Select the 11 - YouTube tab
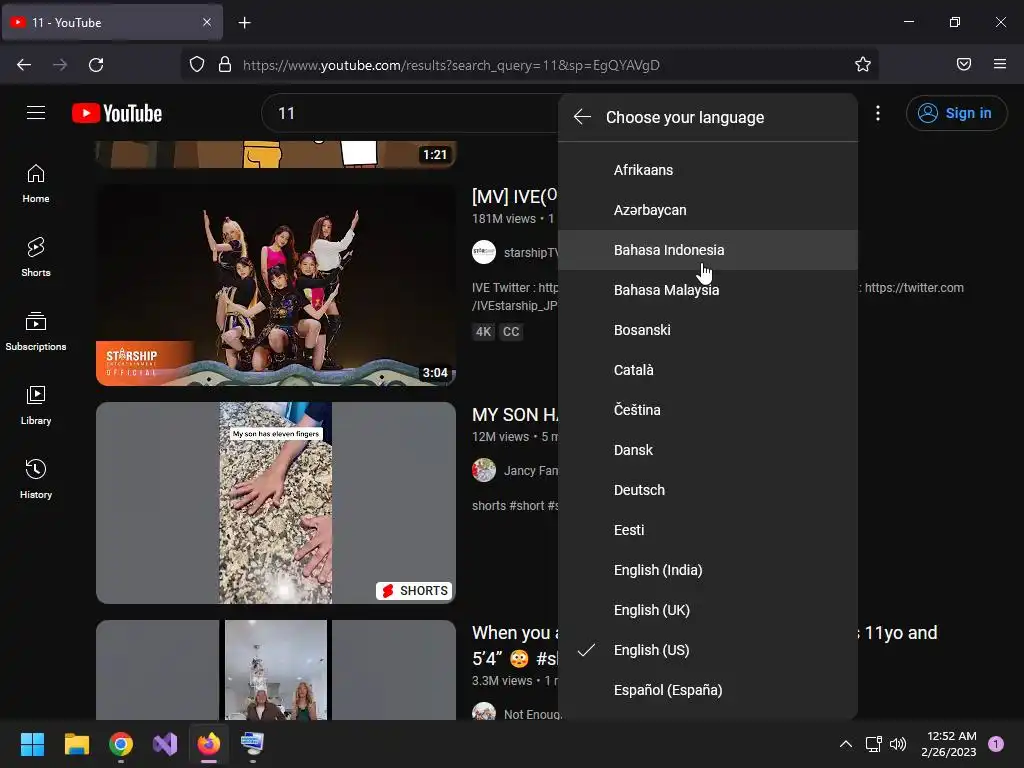The width and height of the screenshot is (1024, 768). 113,22
